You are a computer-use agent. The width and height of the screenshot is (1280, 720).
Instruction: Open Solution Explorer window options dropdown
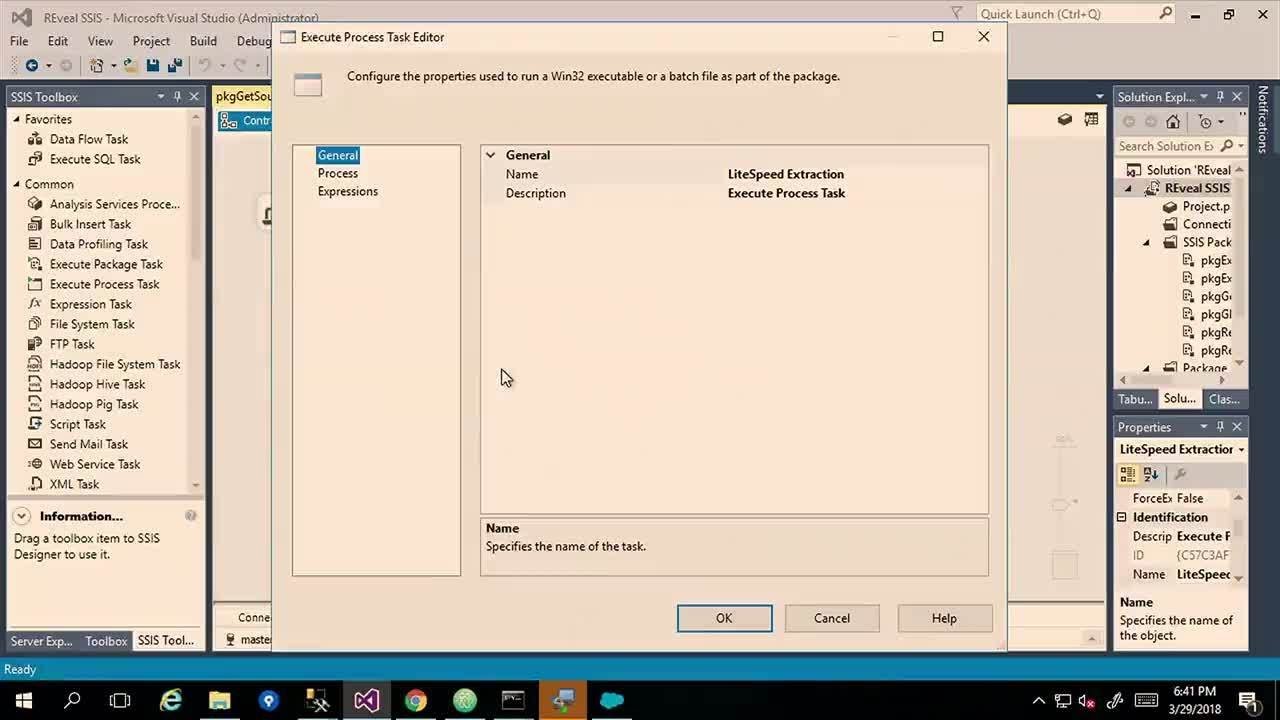(x=1203, y=96)
